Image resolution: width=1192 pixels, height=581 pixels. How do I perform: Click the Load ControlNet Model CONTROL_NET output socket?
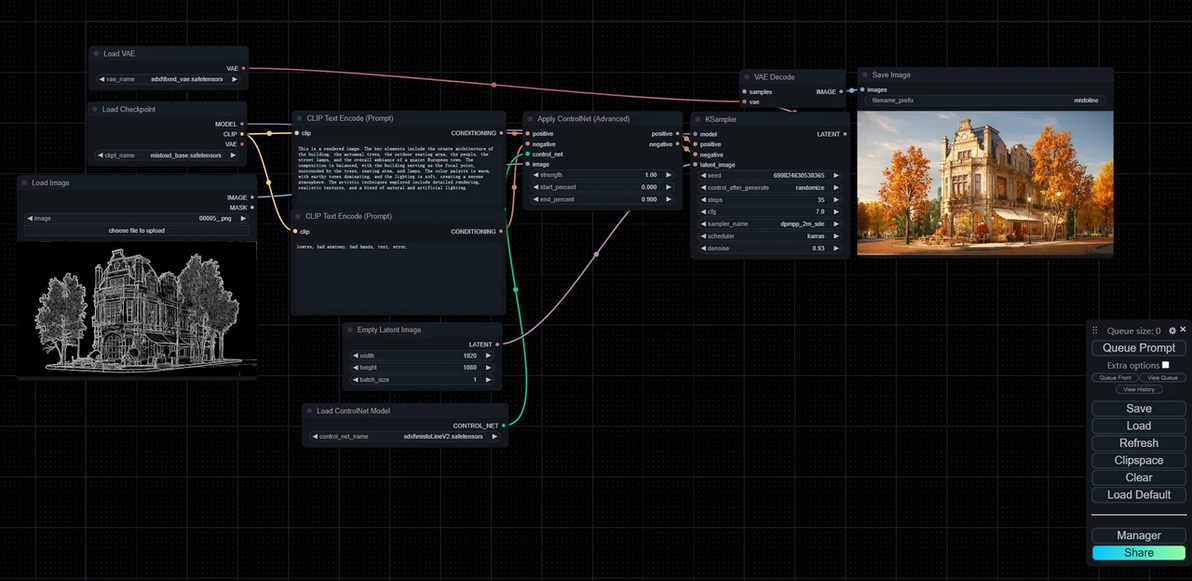503,426
